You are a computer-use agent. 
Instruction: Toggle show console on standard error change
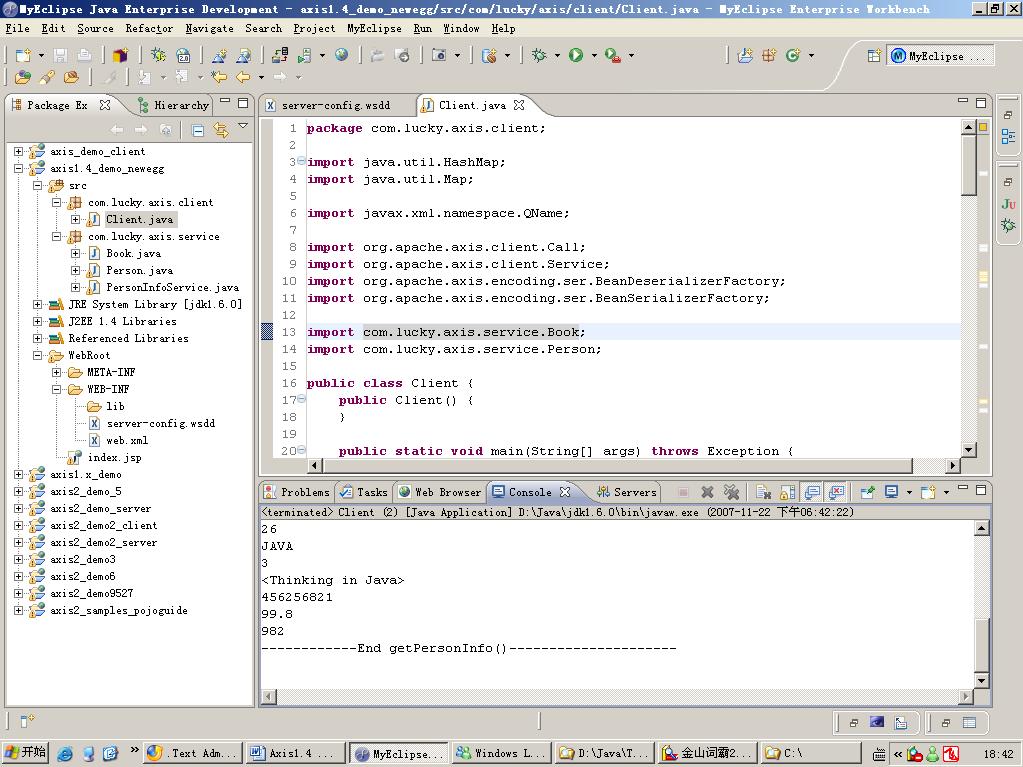836,492
